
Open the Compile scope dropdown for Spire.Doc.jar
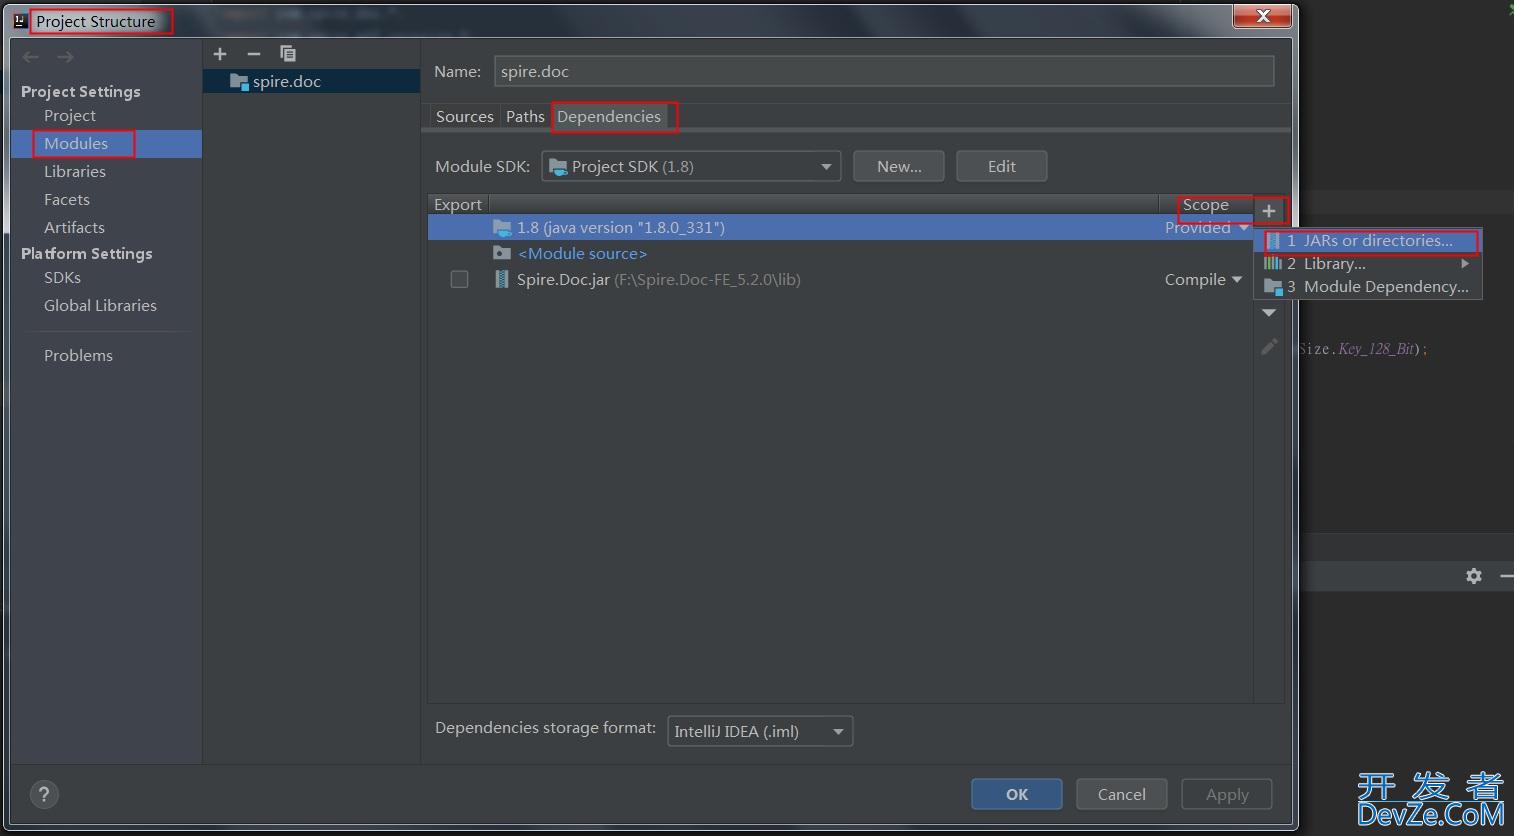pyautogui.click(x=1202, y=280)
